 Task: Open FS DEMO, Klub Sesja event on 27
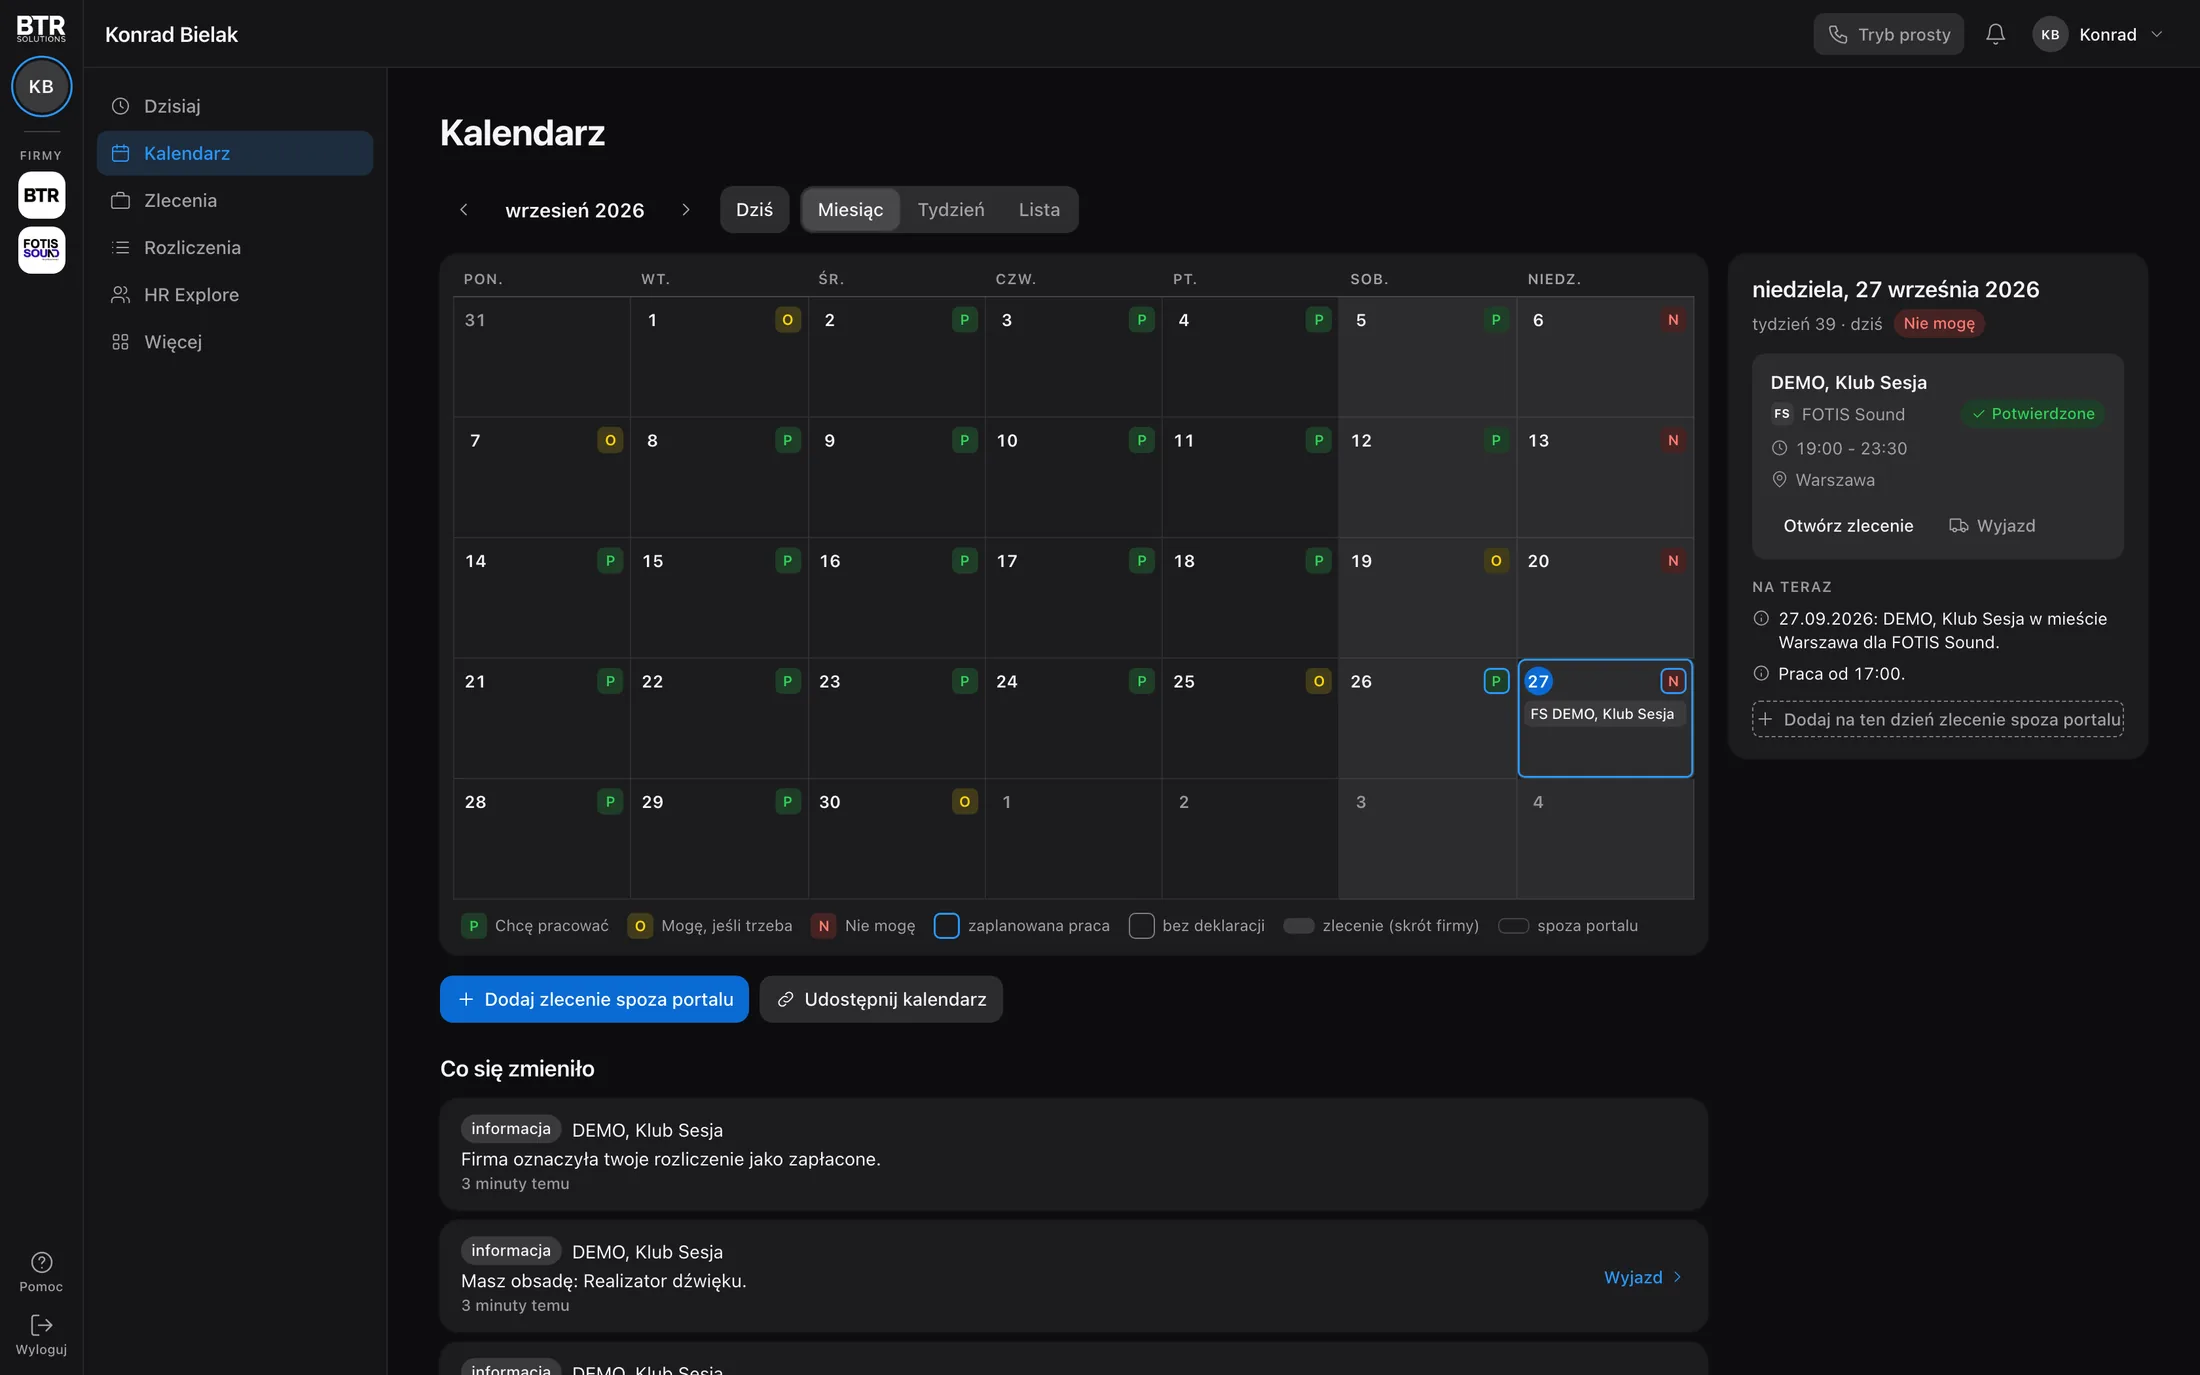pos(1604,714)
